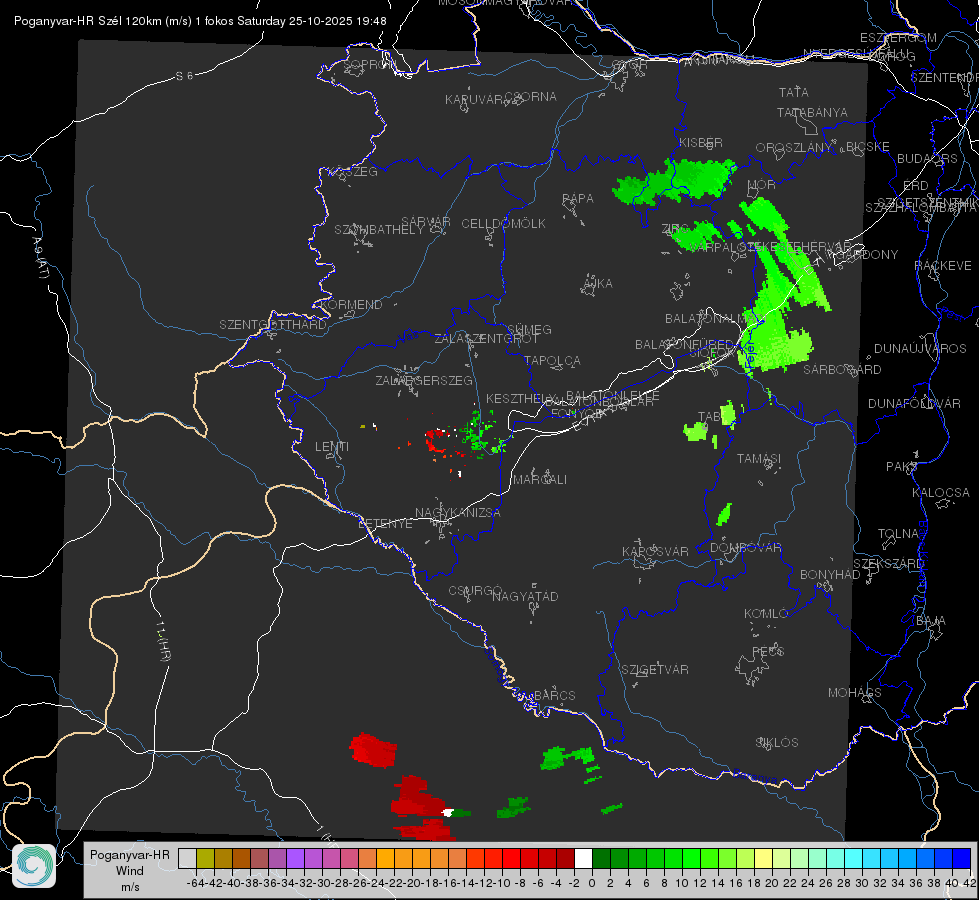Click the yellow legend swatch between 18 and 20
This screenshot has height=900, width=979.
pos(764,858)
